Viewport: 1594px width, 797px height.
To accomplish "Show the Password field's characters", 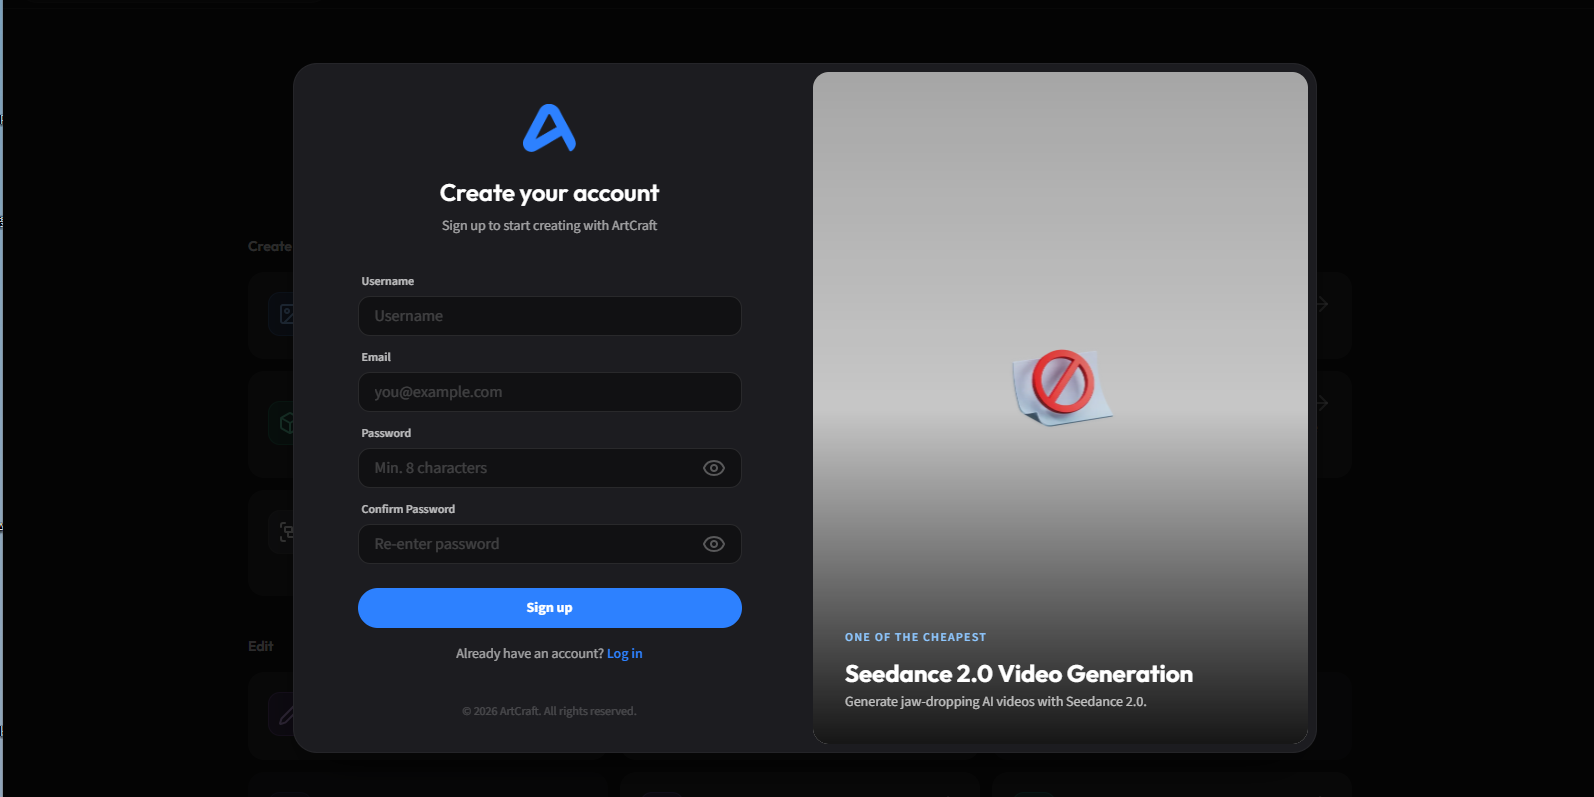I will pyautogui.click(x=714, y=468).
